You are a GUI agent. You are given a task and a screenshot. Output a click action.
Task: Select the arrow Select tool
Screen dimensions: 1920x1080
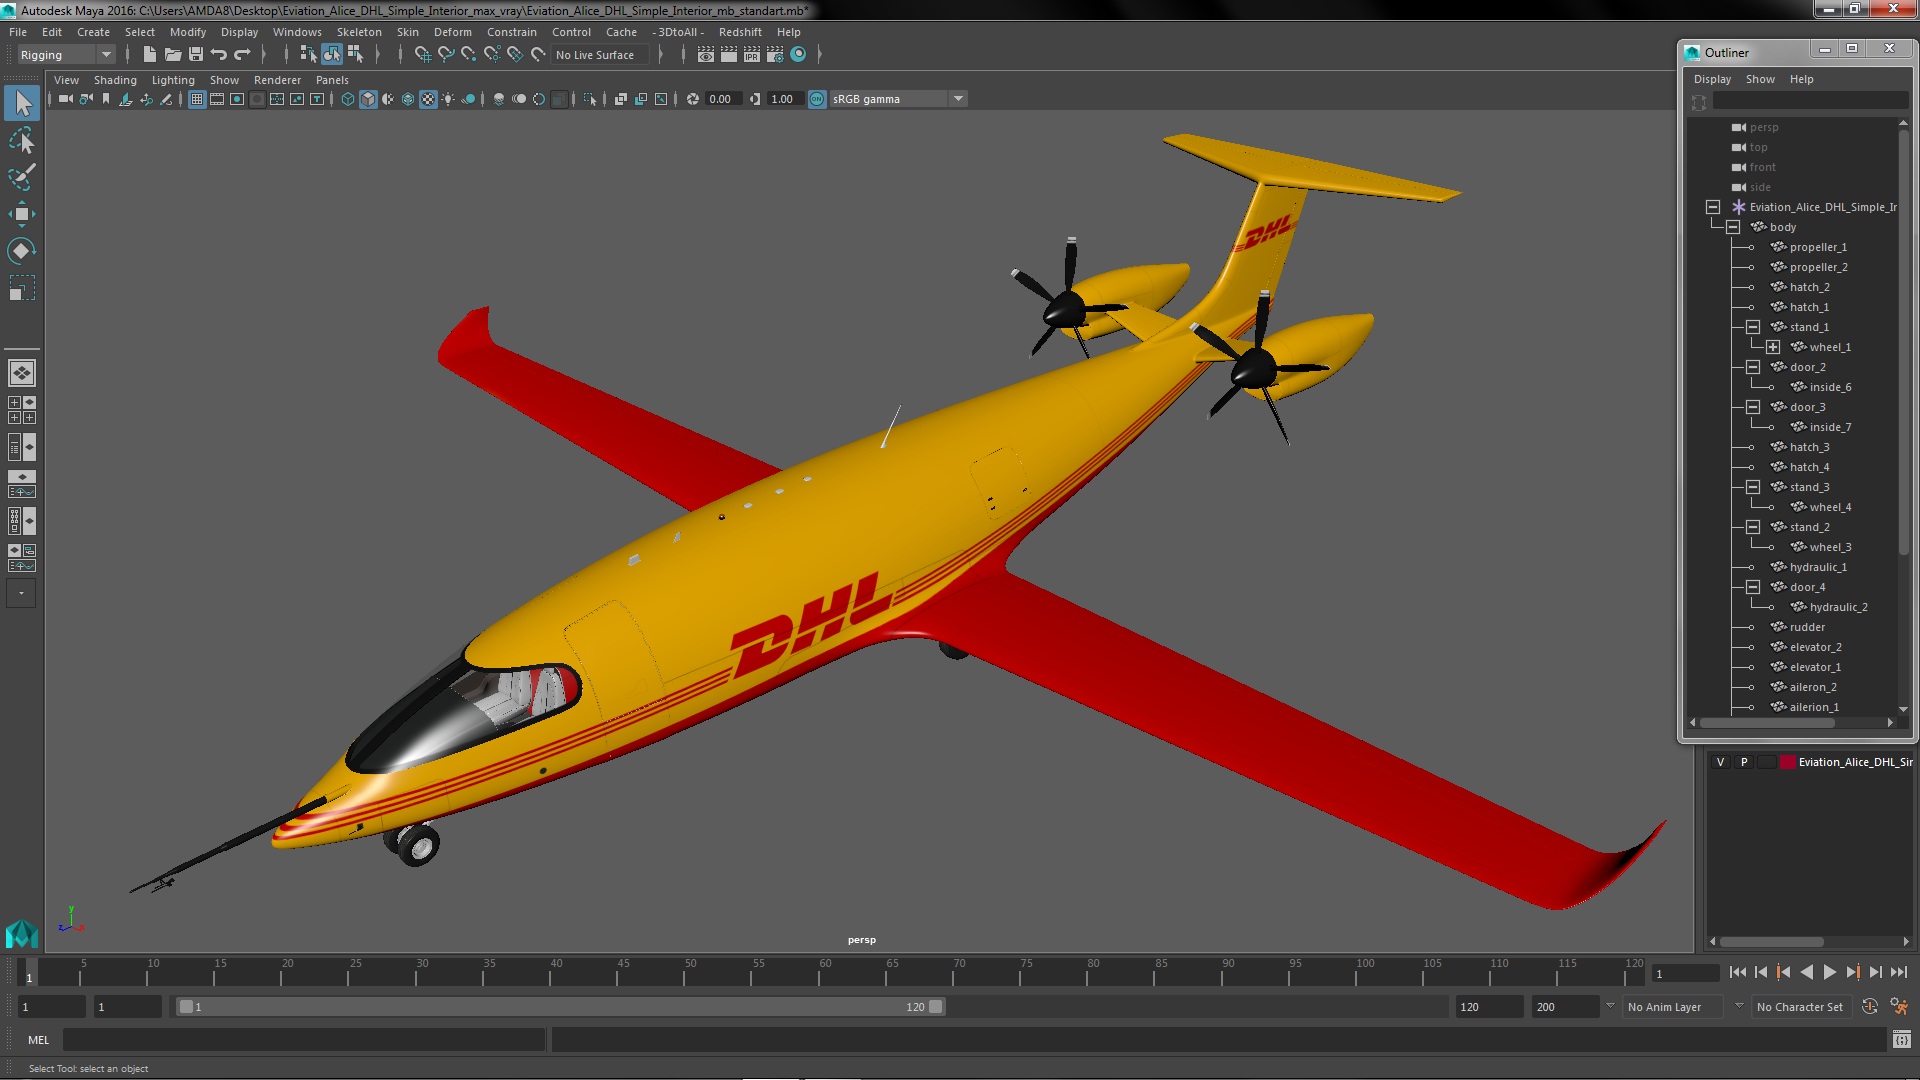pyautogui.click(x=22, y=103)
